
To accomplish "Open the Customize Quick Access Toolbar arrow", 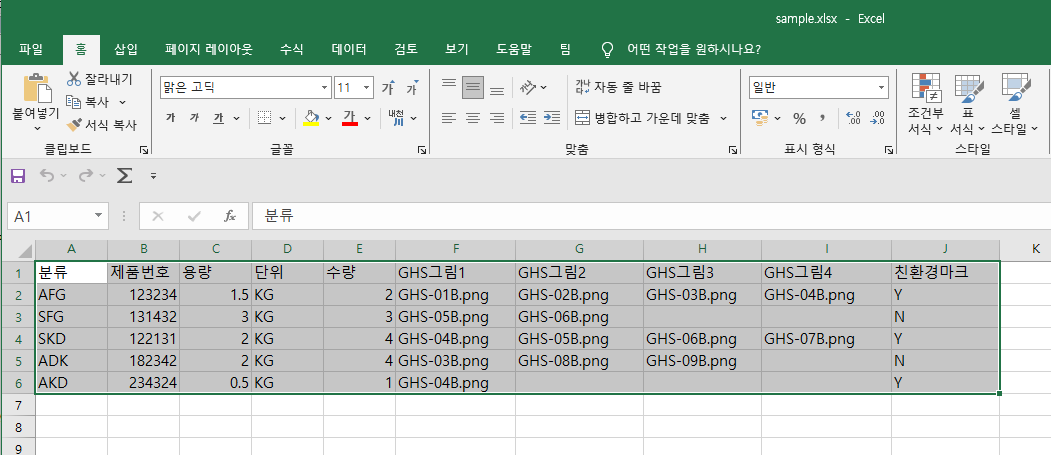I will click(x=153, y=176).
